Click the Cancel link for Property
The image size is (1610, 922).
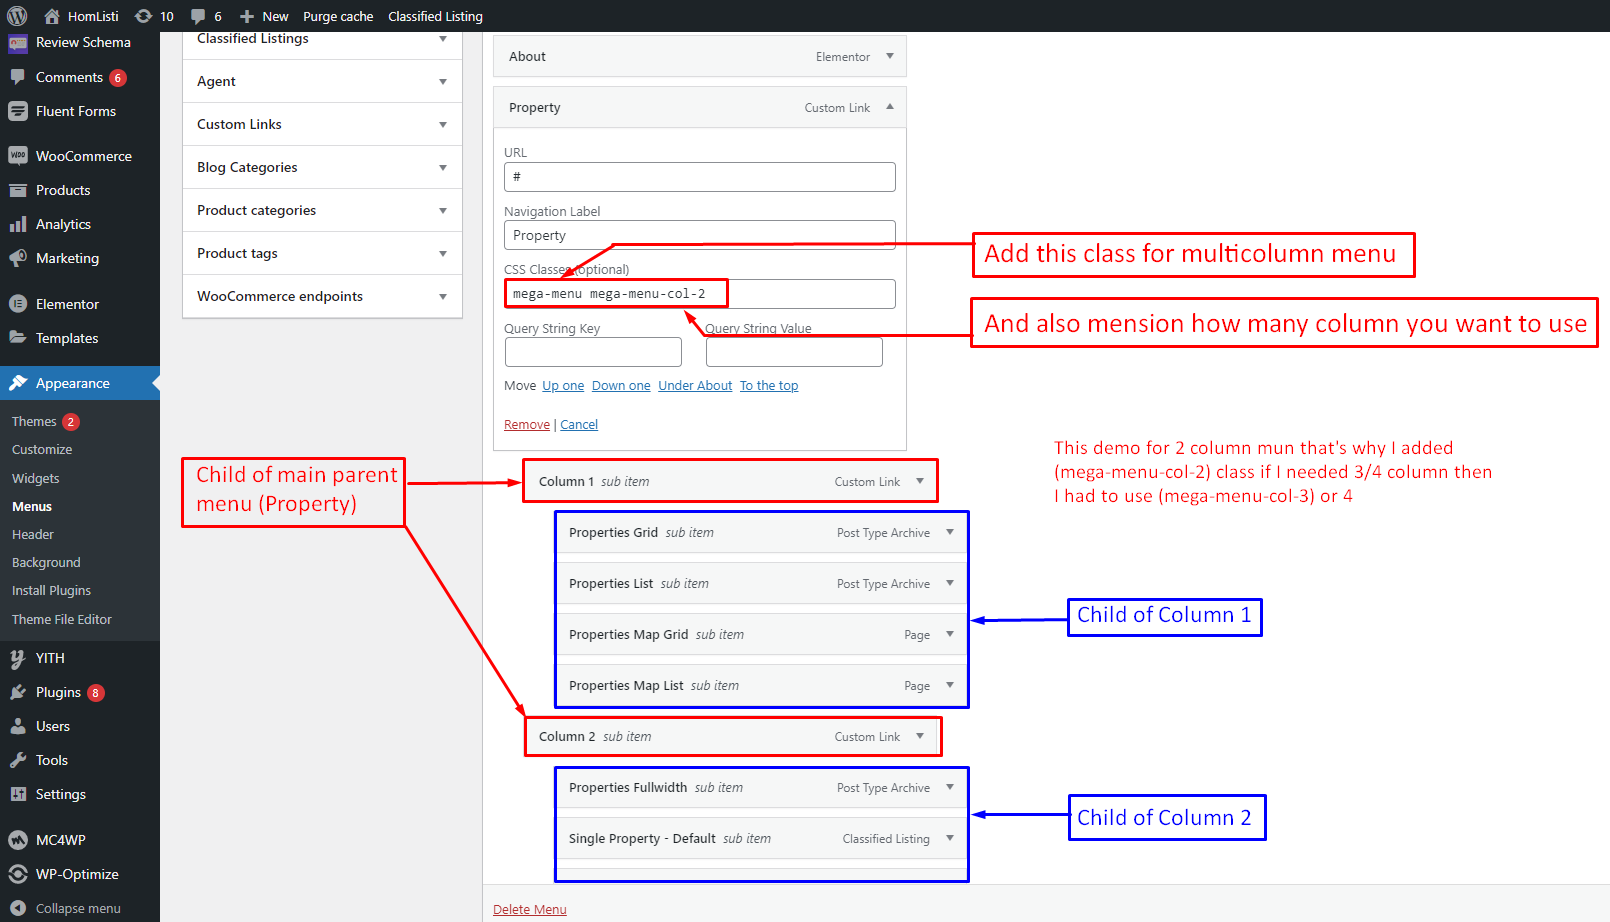579,425
